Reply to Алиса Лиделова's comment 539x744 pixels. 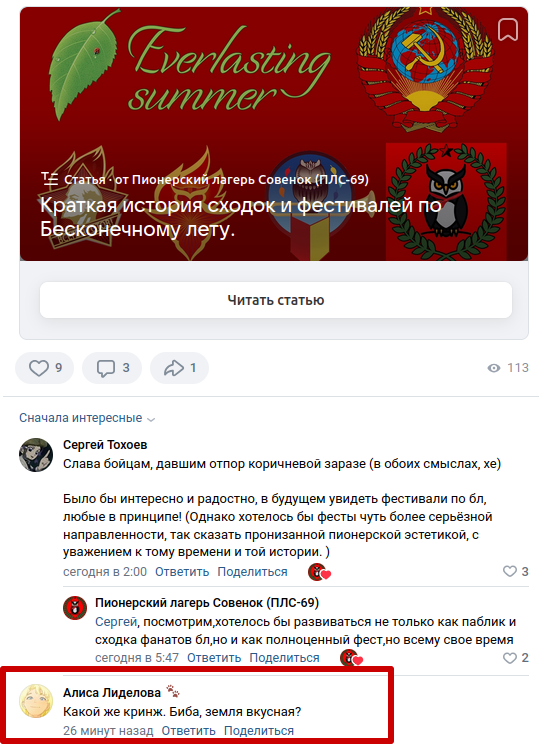point(188,731)
